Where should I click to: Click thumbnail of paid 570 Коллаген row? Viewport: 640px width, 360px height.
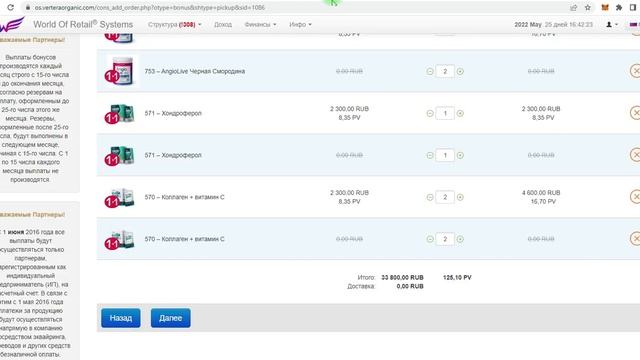pos(120,197)
